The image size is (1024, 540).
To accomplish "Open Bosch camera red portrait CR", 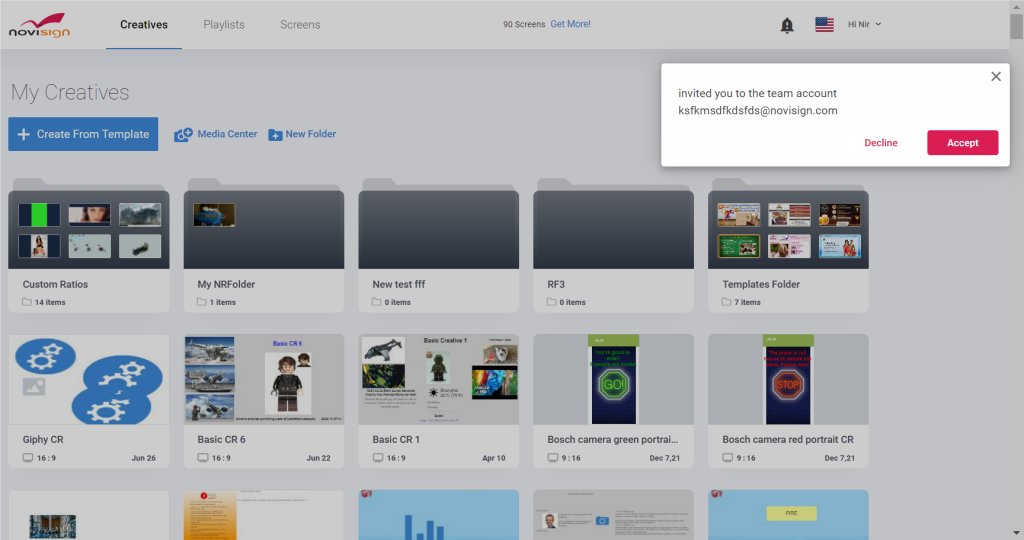I will [788, 400].
